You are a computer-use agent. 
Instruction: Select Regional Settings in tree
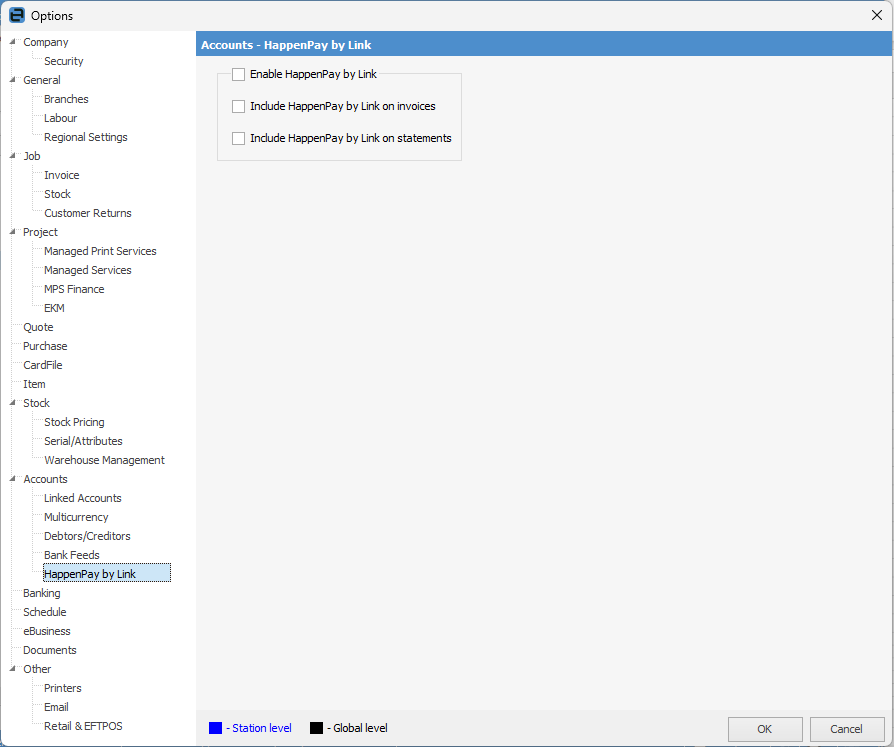(x=86, y=137)
